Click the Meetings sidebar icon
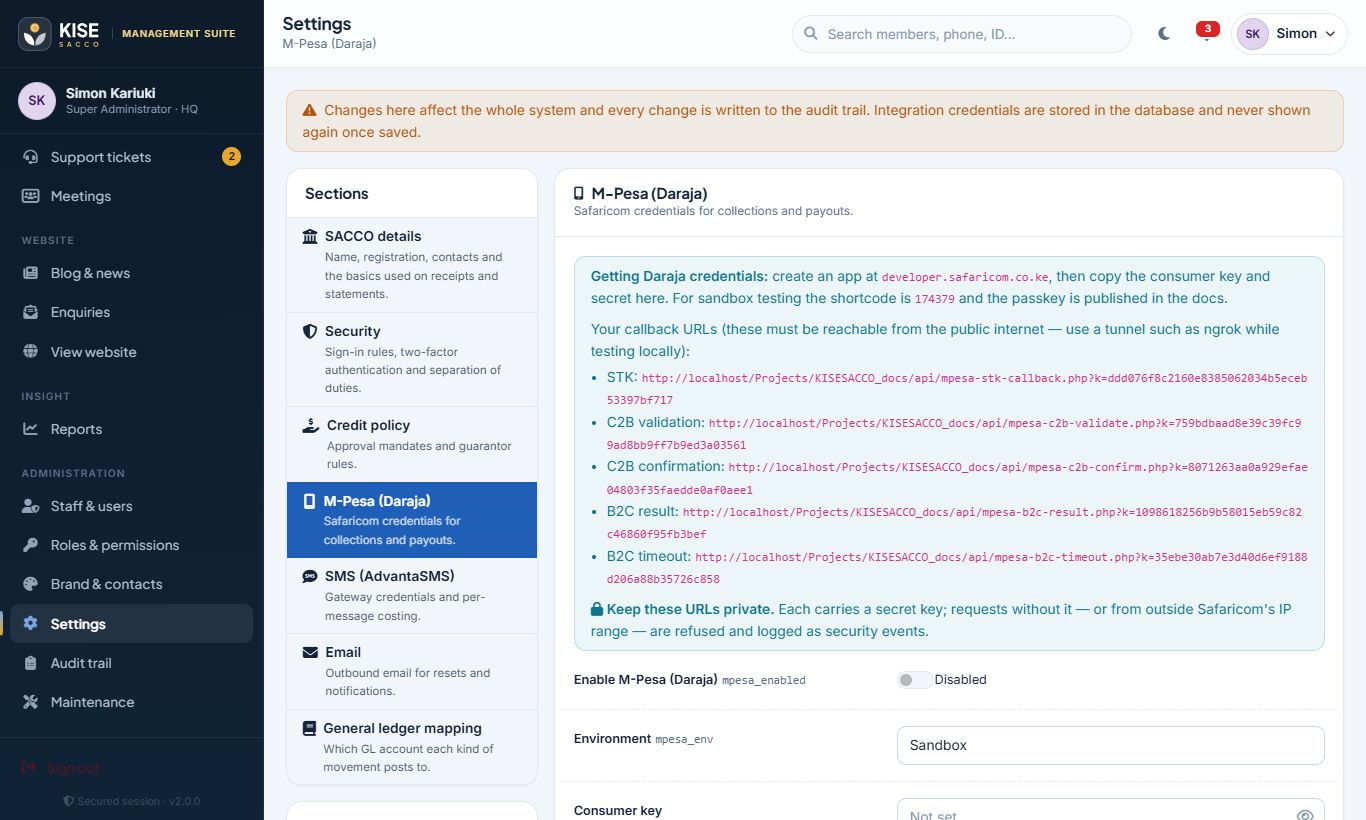Viewport: 1366px width, 820px height. tap(31, 196)
